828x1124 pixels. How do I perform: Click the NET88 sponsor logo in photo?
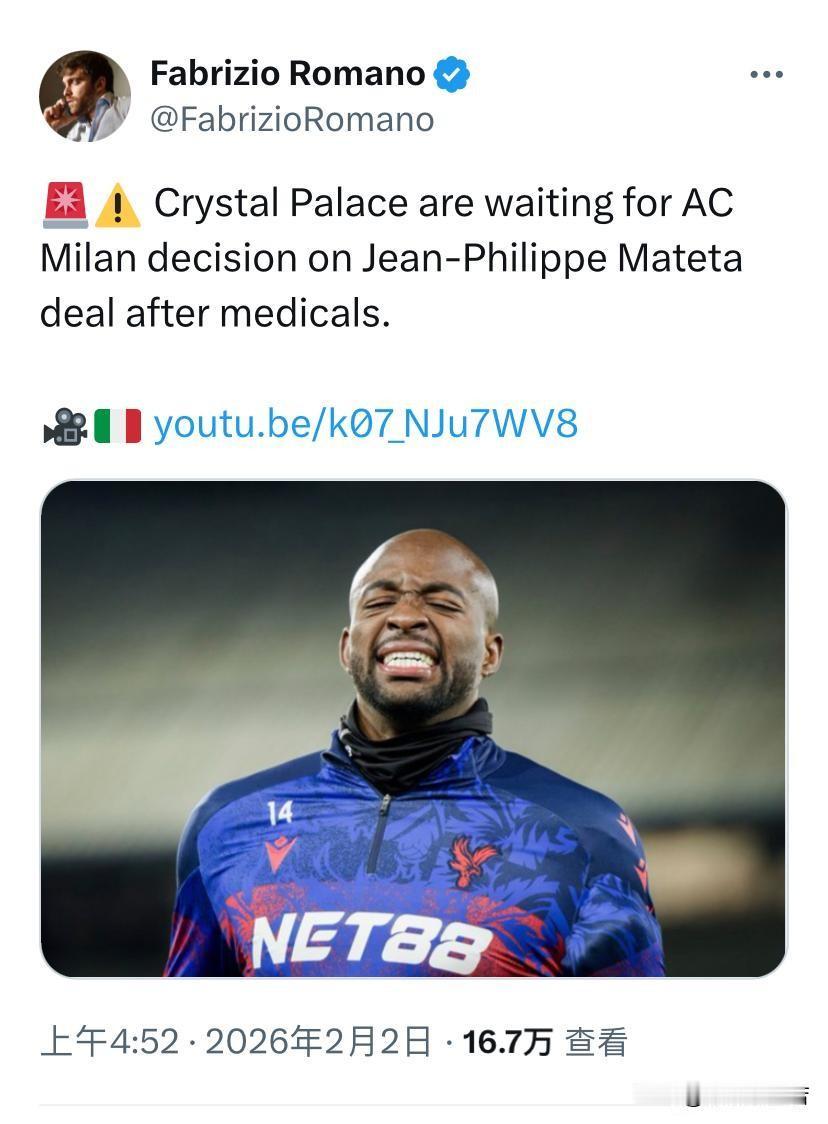coord(372,940)
